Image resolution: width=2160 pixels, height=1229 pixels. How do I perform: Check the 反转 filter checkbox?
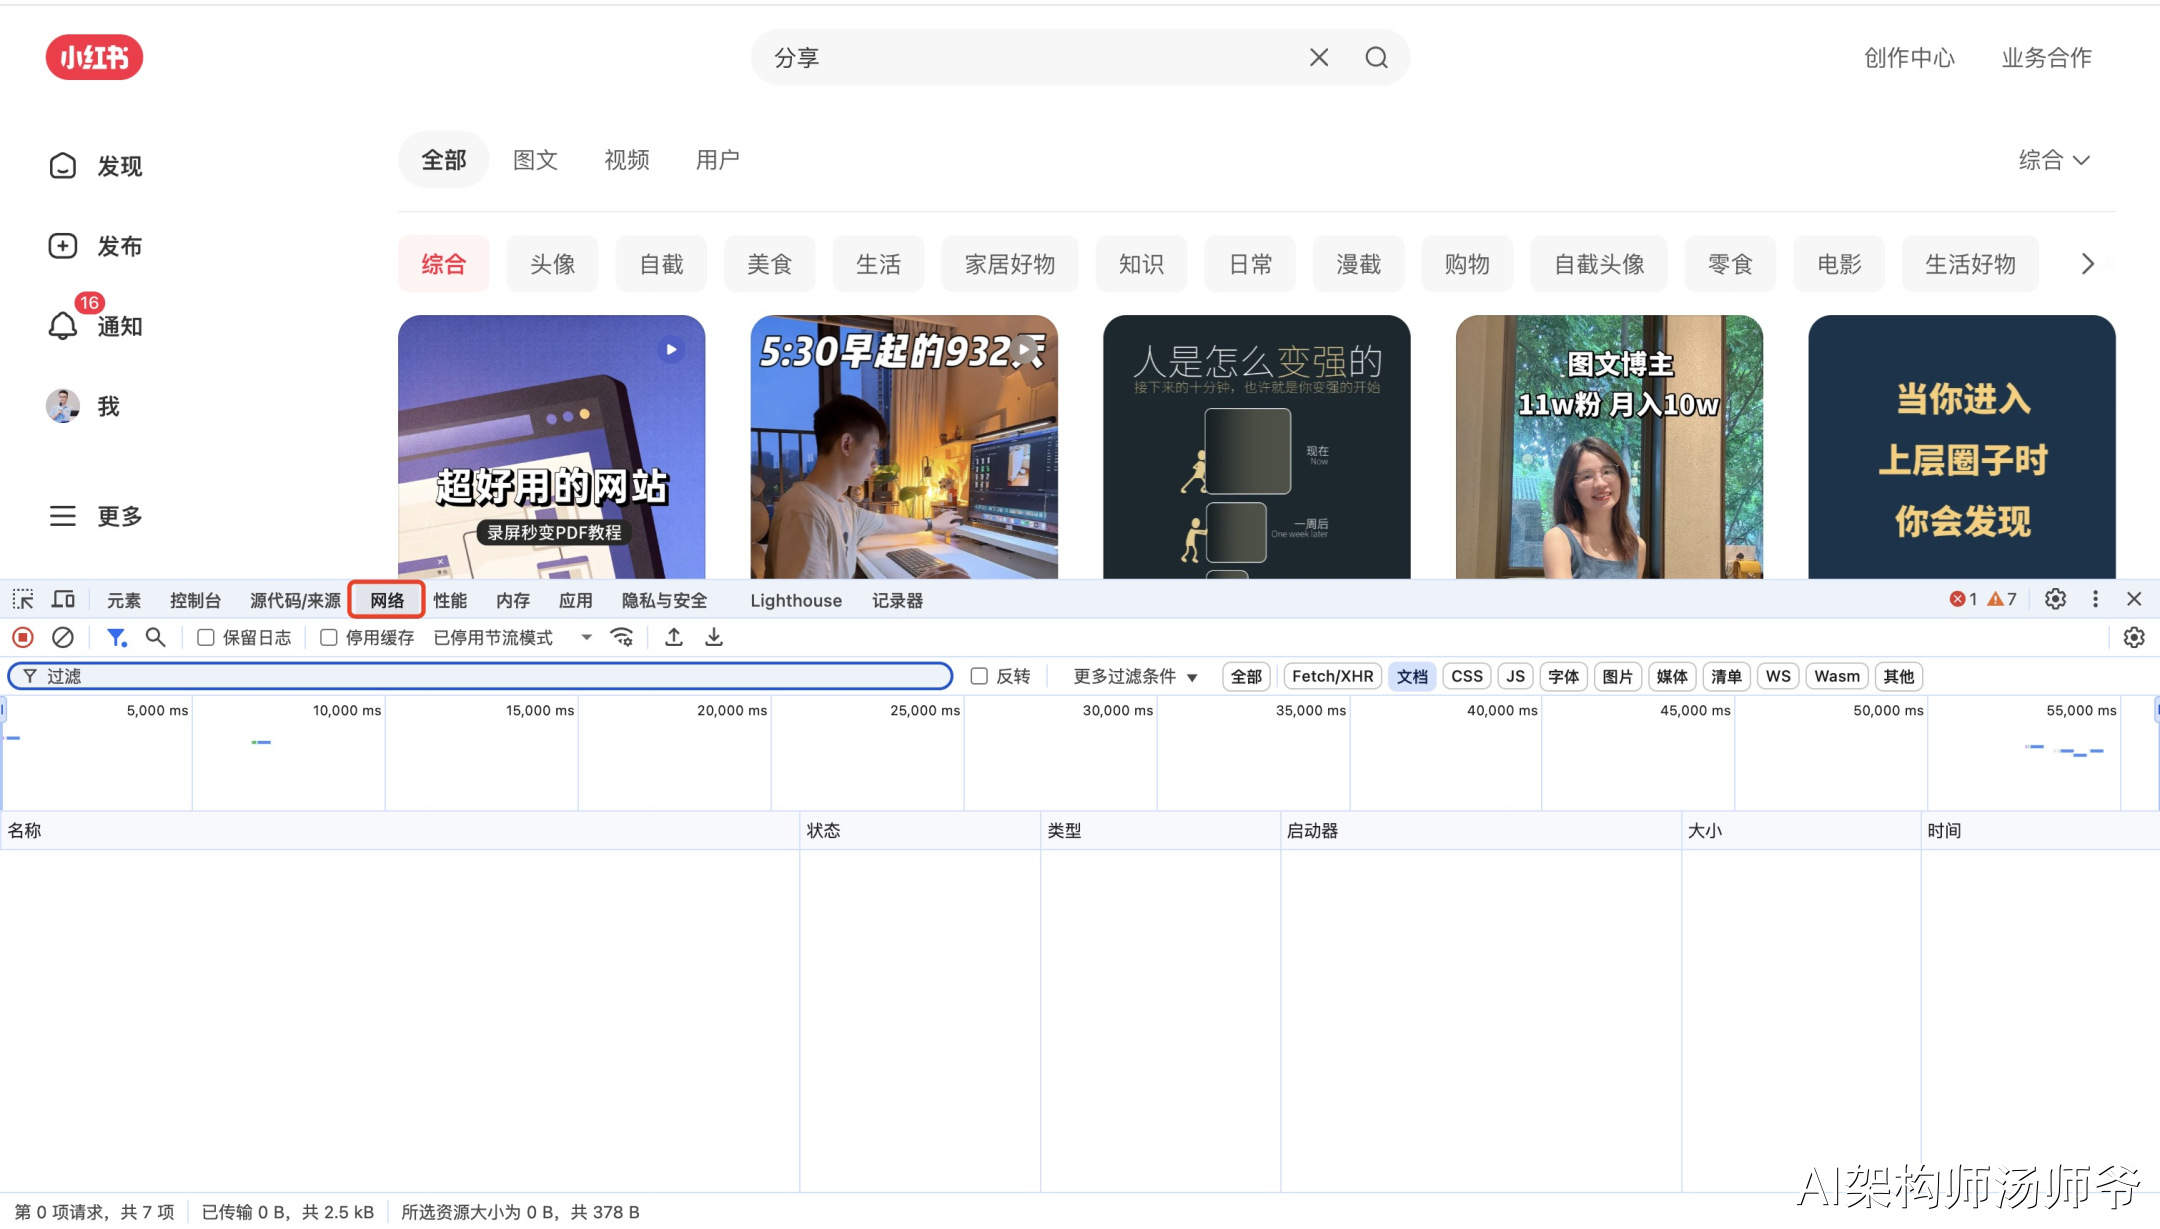(979, 676)
